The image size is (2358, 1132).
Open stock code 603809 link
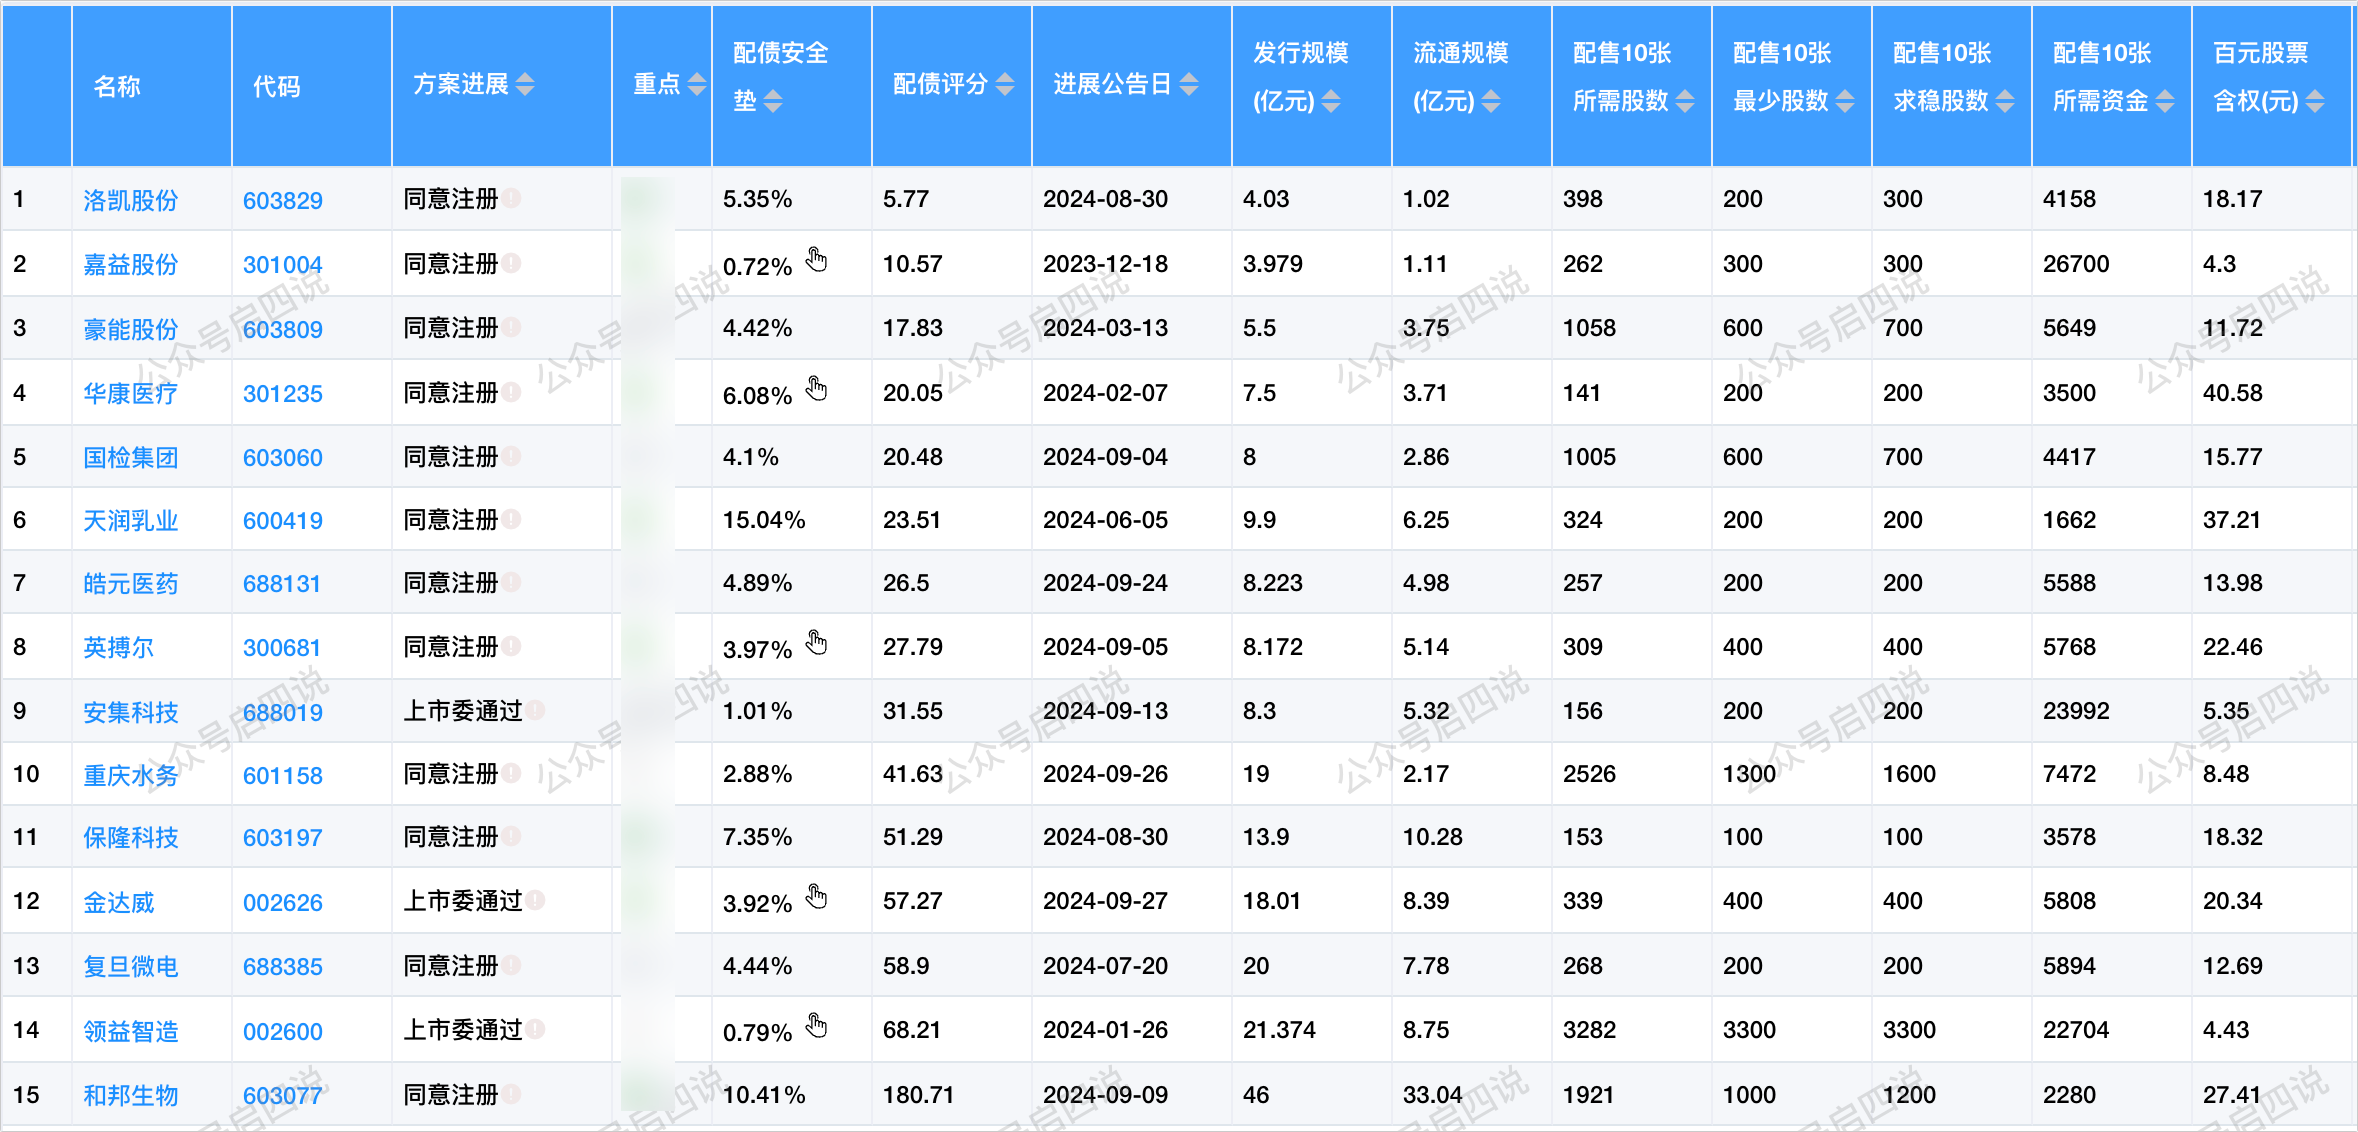(x=282, y=329)
